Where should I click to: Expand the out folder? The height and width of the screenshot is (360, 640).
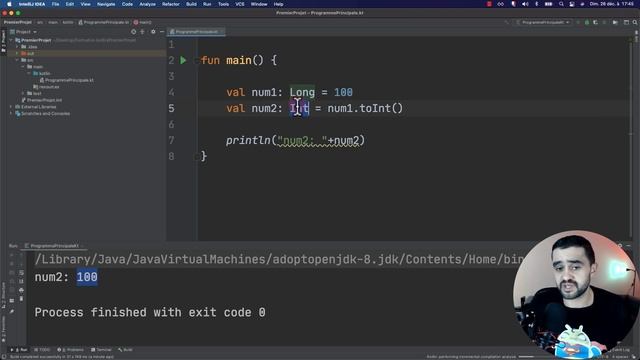tap(17, 53)
